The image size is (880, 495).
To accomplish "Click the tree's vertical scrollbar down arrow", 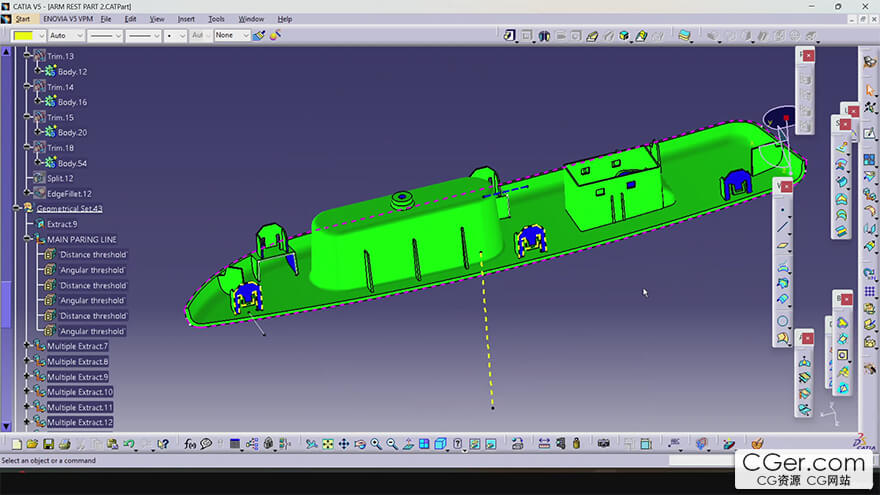I will pyautogui.click(x=5, y=426).
